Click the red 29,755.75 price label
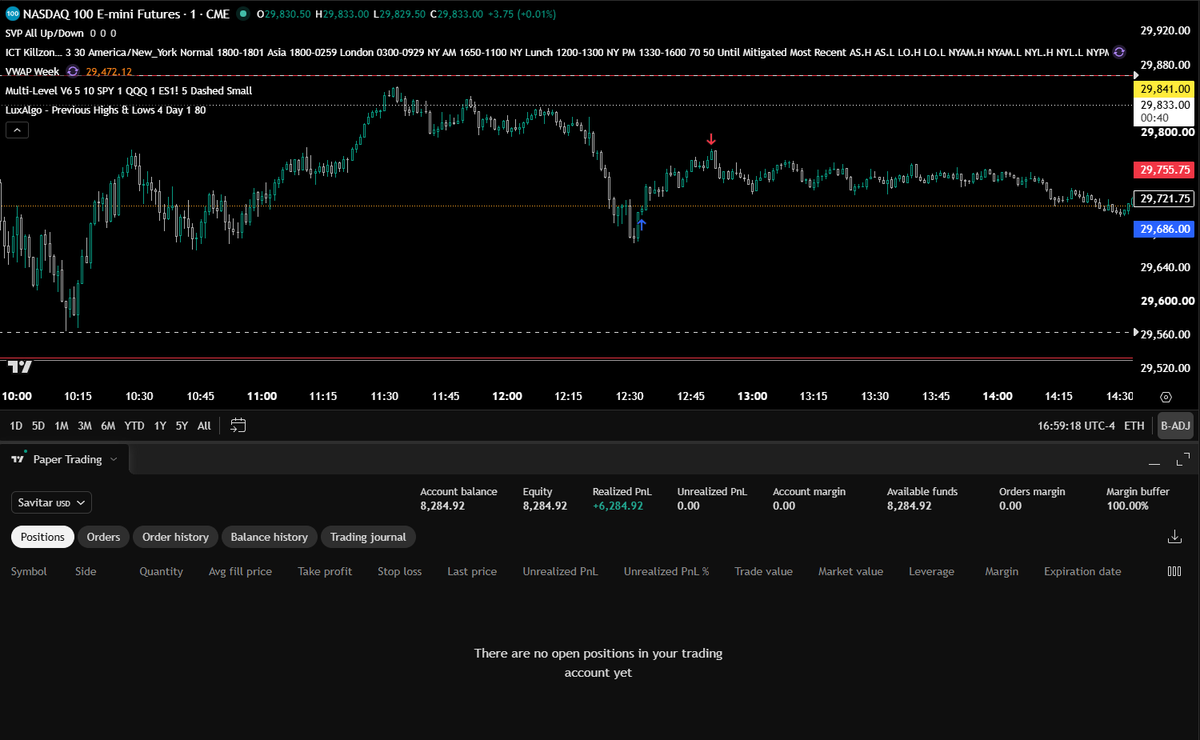The image size is (1200, 740). tap(1164, 170)
